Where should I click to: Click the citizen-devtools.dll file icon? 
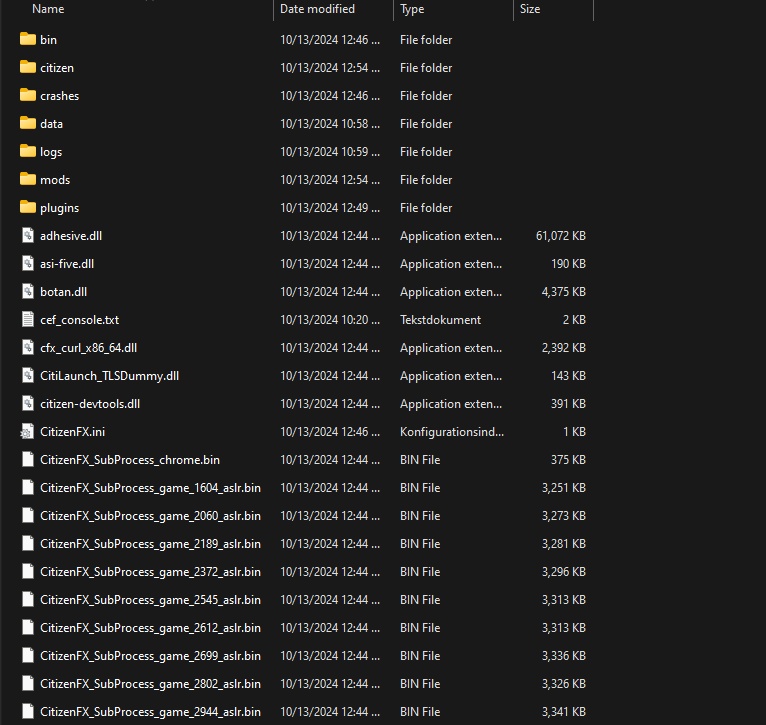28,404
